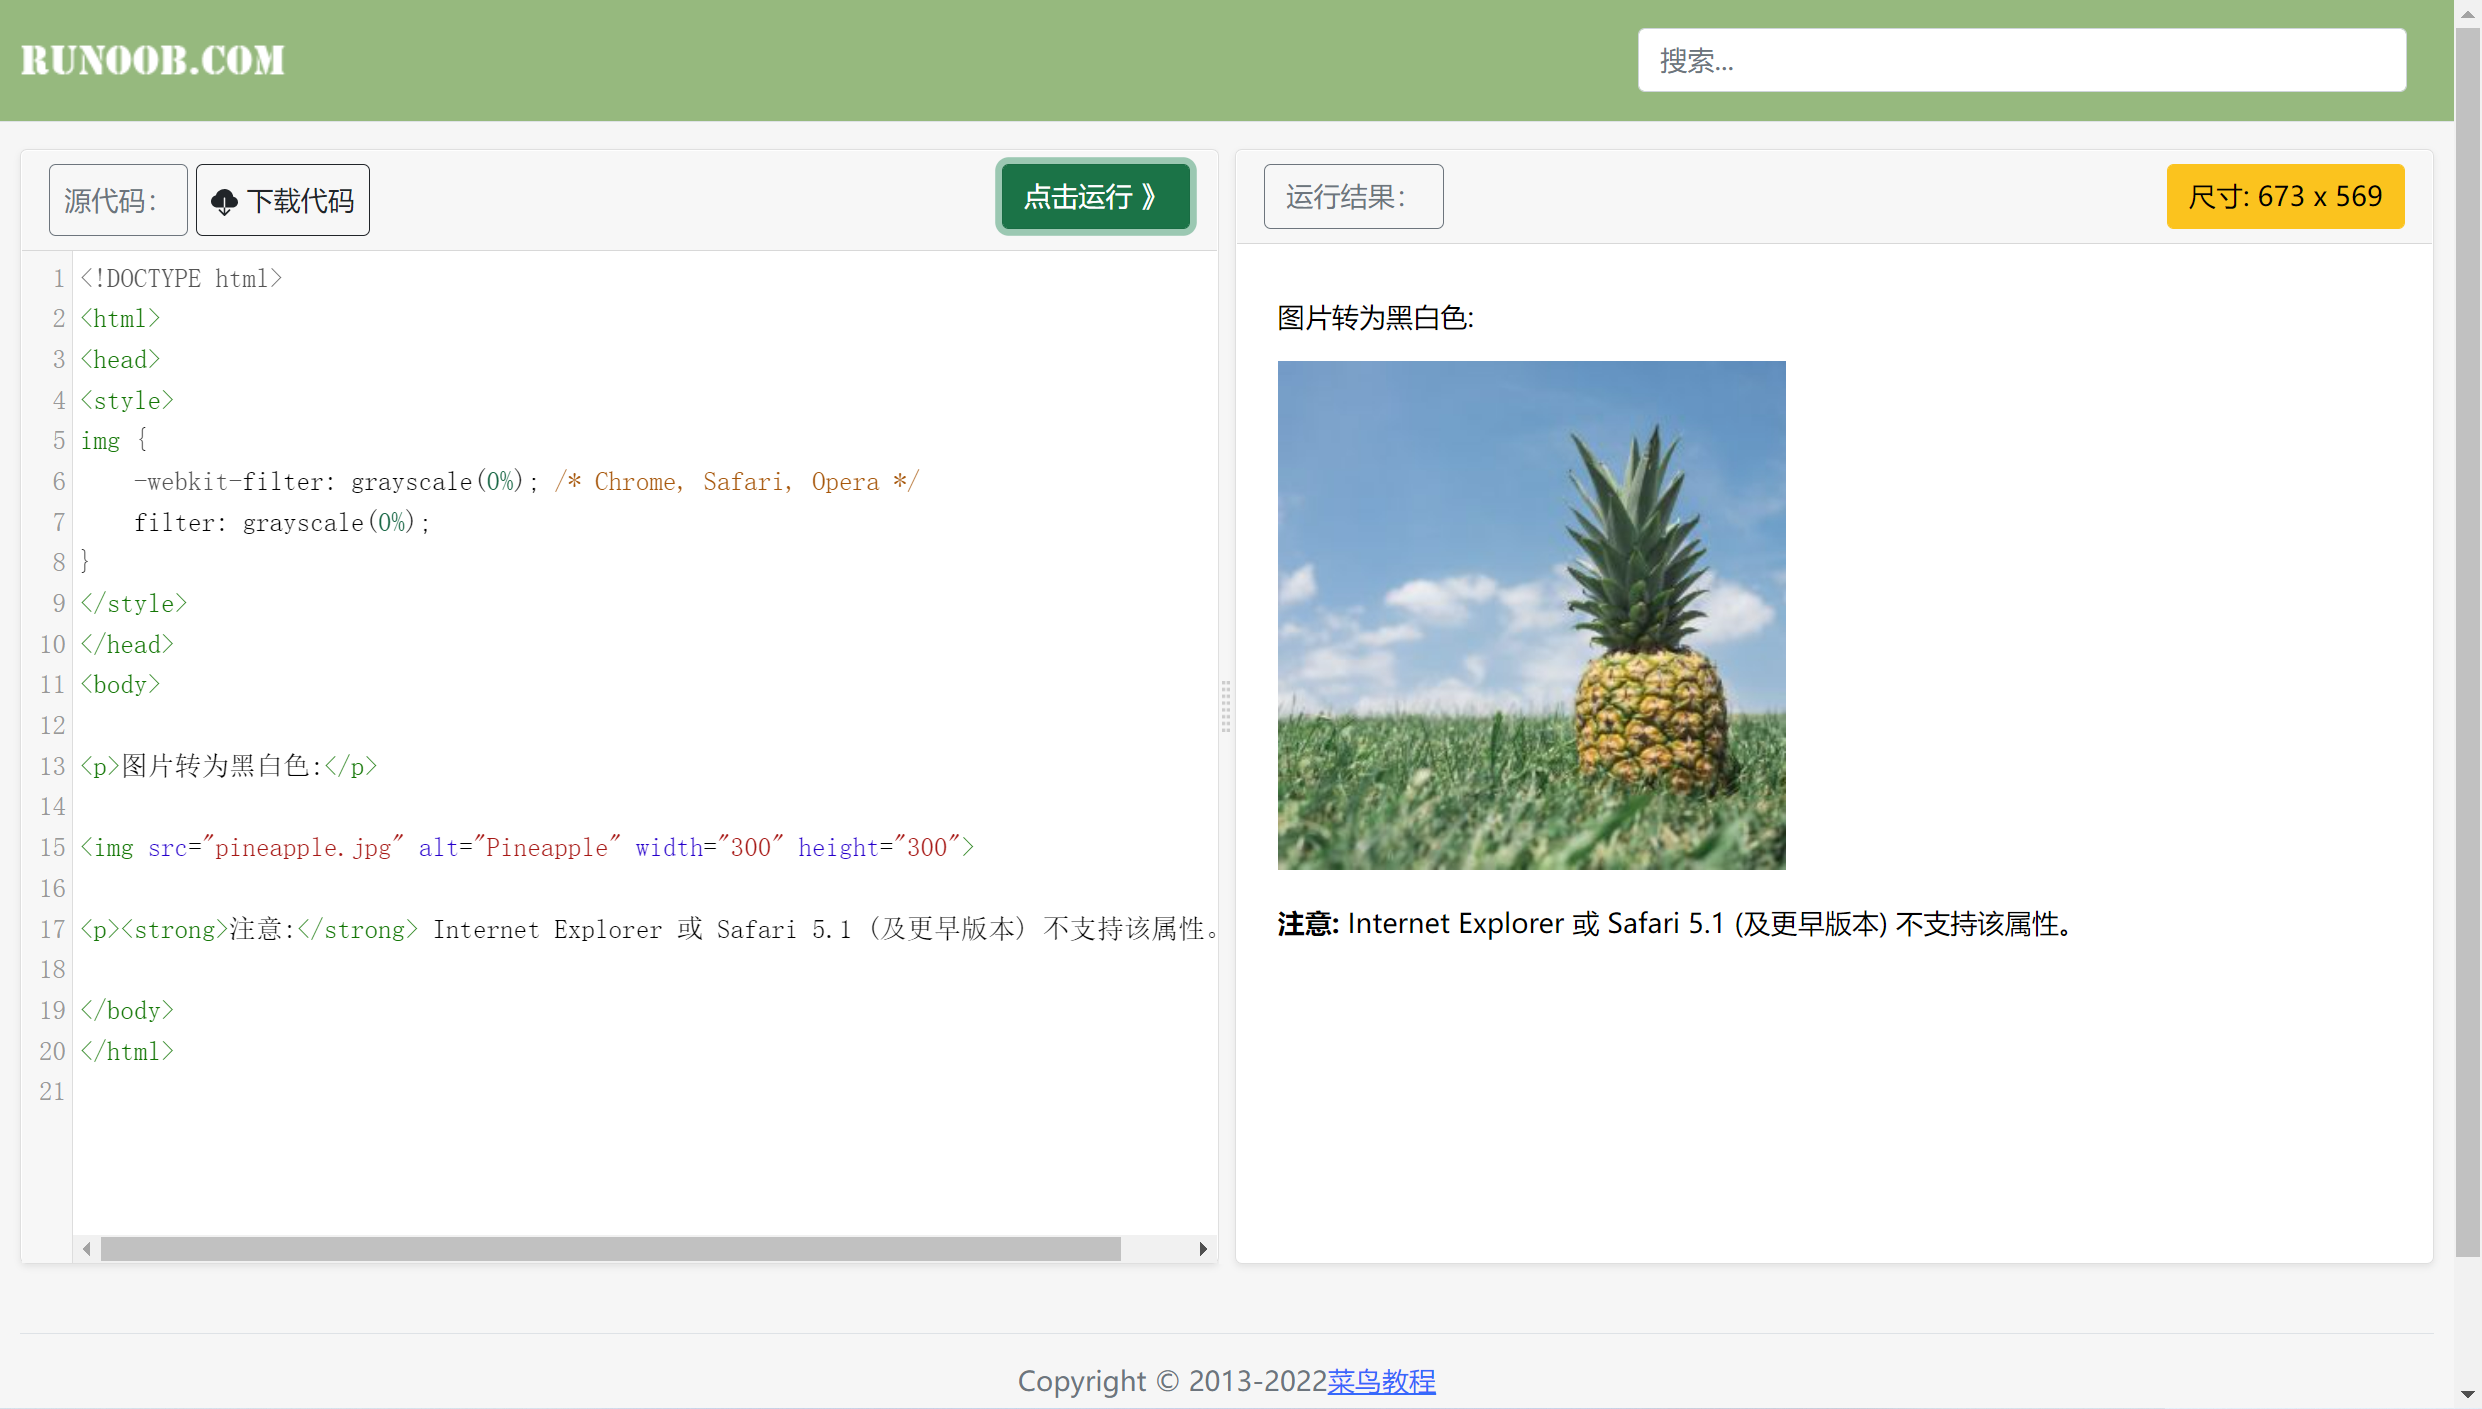2482x1409 pixels.
Task: Click the '</body>' code line
Action: pyautogui.click(x=127, y=1011)
